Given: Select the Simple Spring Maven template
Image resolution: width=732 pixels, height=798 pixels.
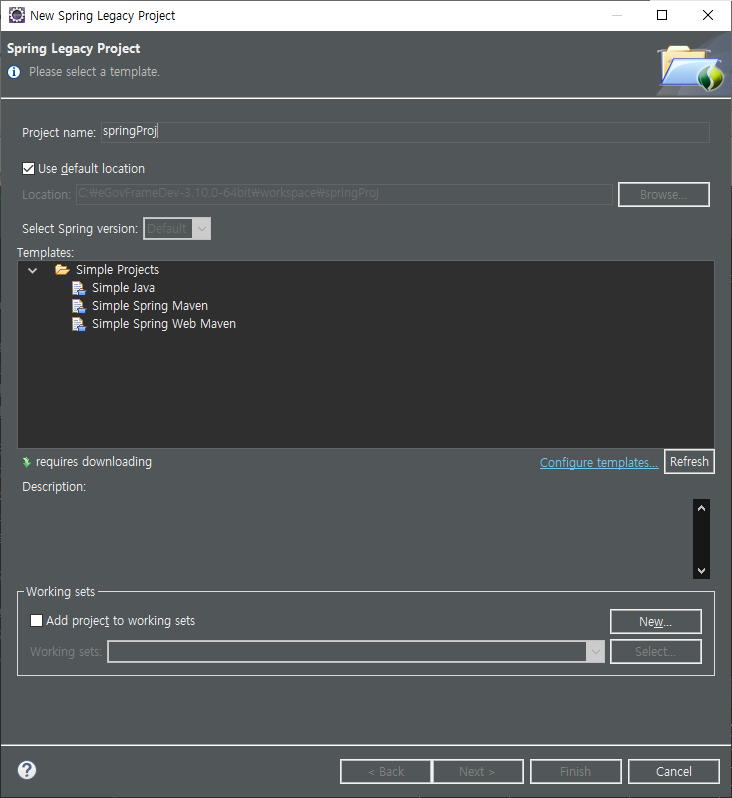Looking at the screenshot, I should (x=150, y=306).
